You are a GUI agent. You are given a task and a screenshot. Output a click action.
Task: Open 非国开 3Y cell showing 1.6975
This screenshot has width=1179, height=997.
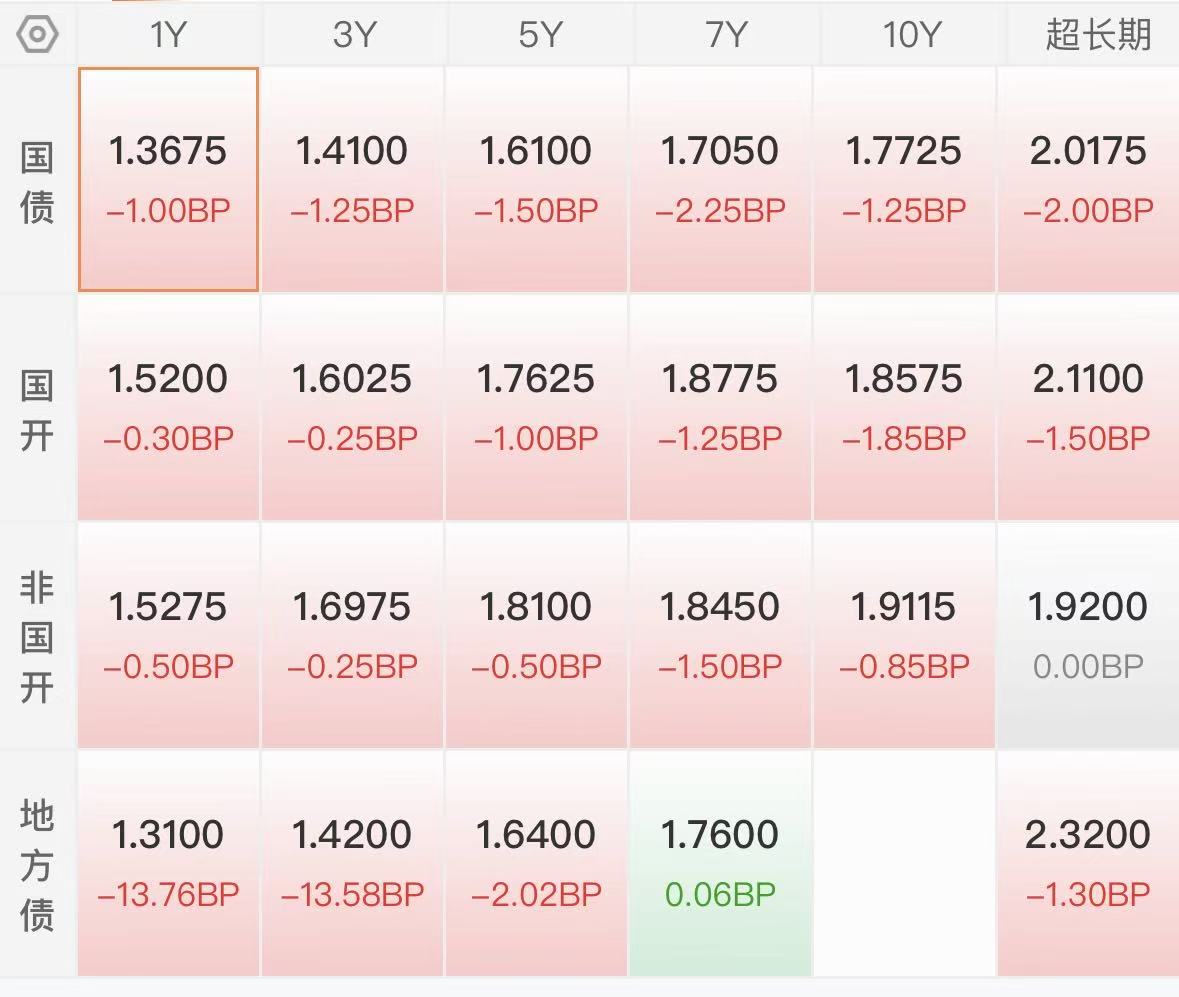[x=352, y=635]
